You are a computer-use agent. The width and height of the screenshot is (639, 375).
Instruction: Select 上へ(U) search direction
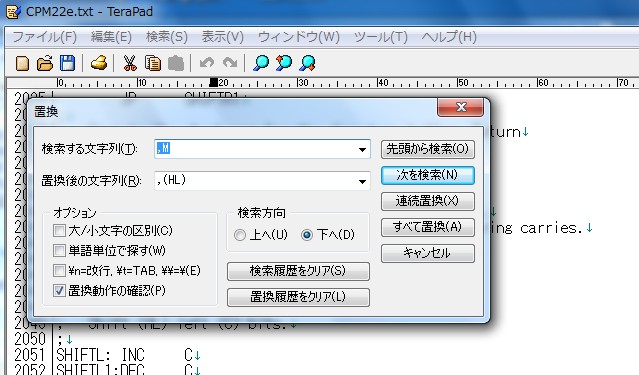pyautogui.click(x=240, y=235)
